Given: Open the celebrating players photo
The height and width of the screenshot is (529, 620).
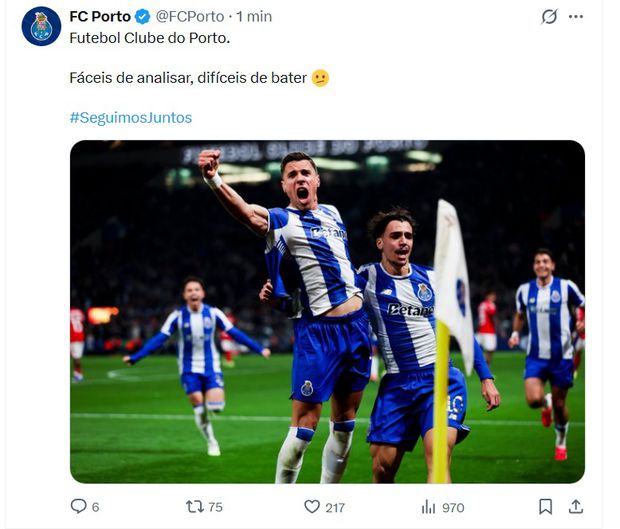Looking at the screenshot, I should point(327,311).
